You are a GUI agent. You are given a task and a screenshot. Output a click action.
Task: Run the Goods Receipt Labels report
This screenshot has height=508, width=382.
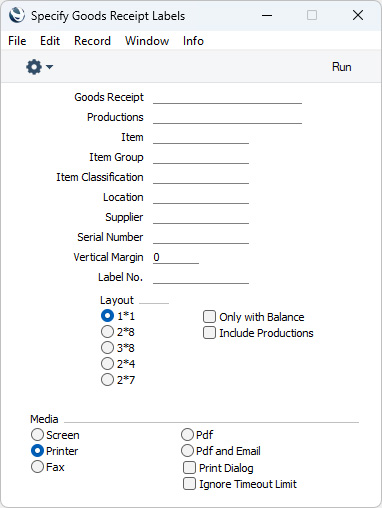point(341,67)
